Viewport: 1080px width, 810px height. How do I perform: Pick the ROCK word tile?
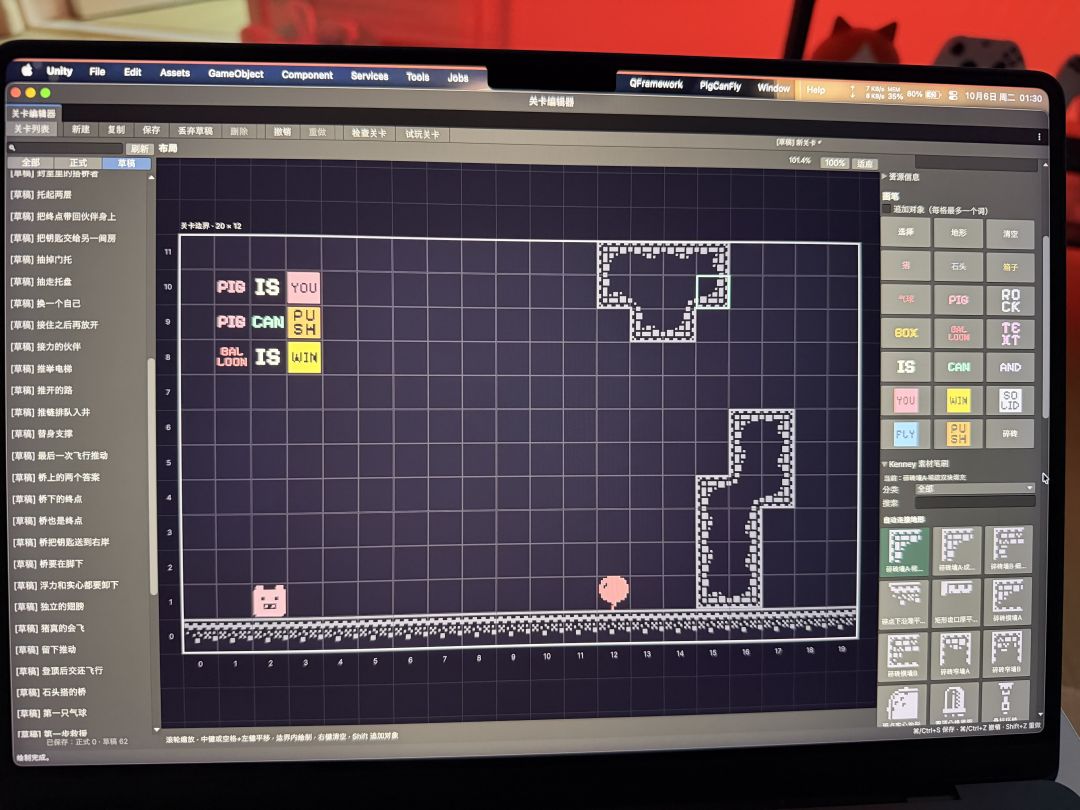[x=1010, y=300]
